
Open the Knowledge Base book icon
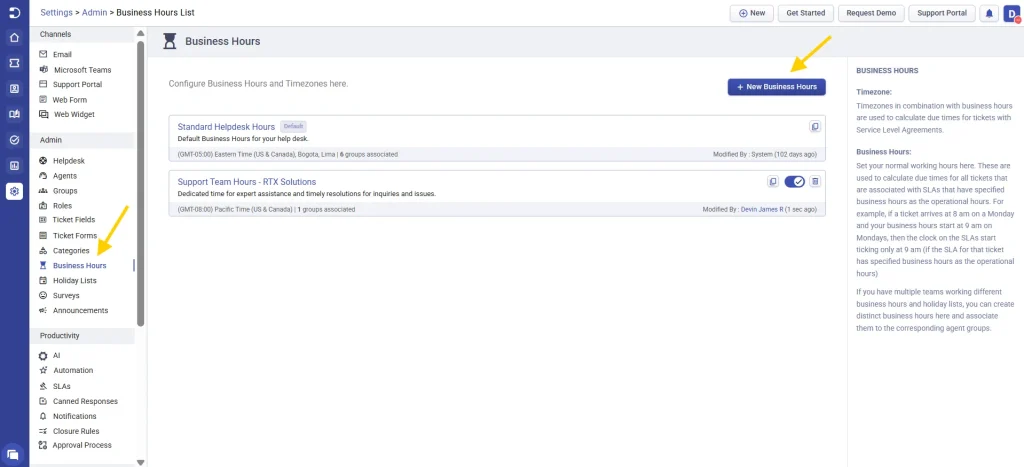click(x=14, y=114)
